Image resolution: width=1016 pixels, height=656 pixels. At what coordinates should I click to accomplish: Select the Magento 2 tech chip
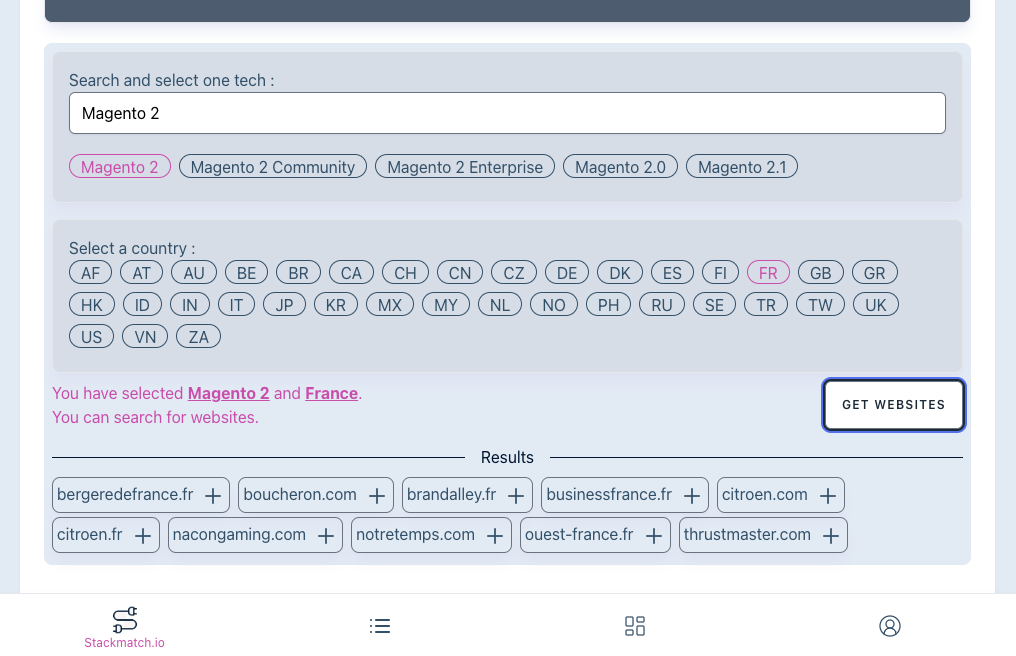120,167
